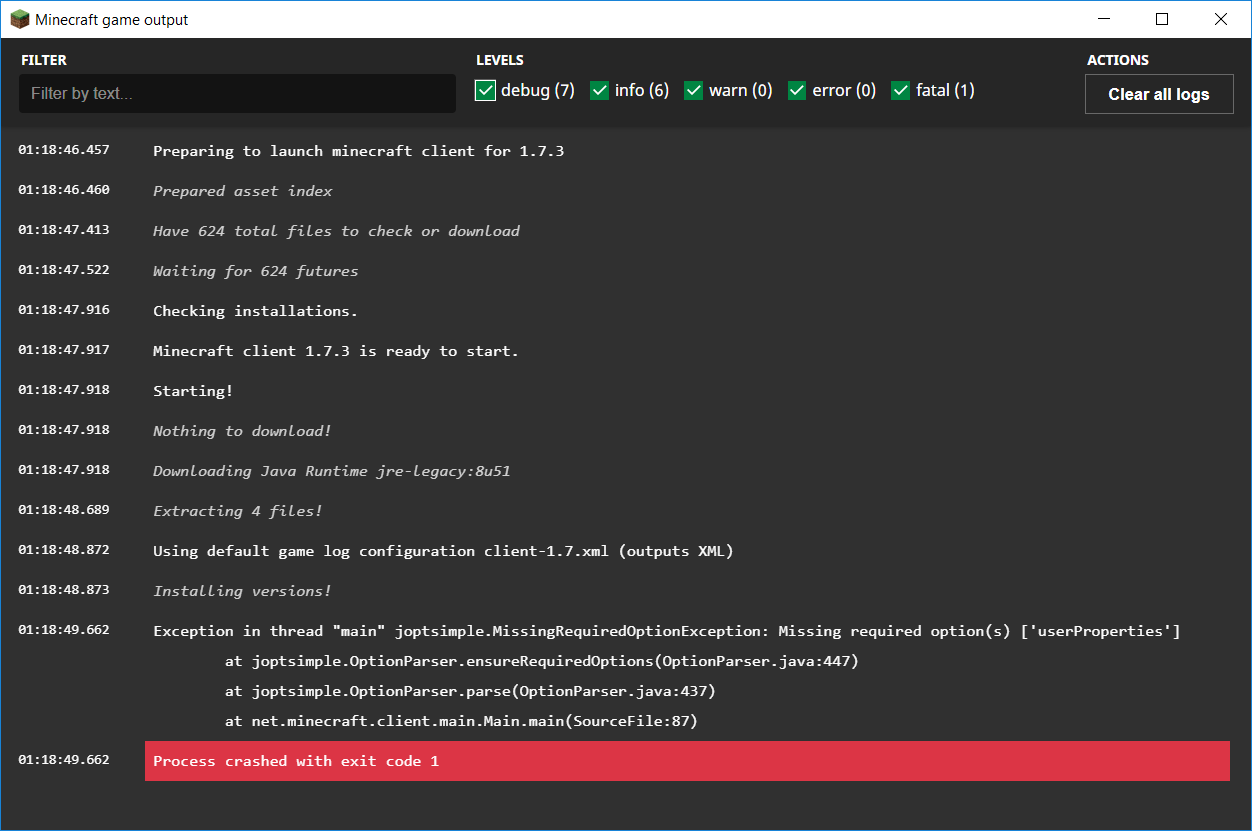This screenshot has height=831, width=1252.
Task: Click timestamp 01:18:47.413
Action: pyautogui.click(x=64, y=230)
